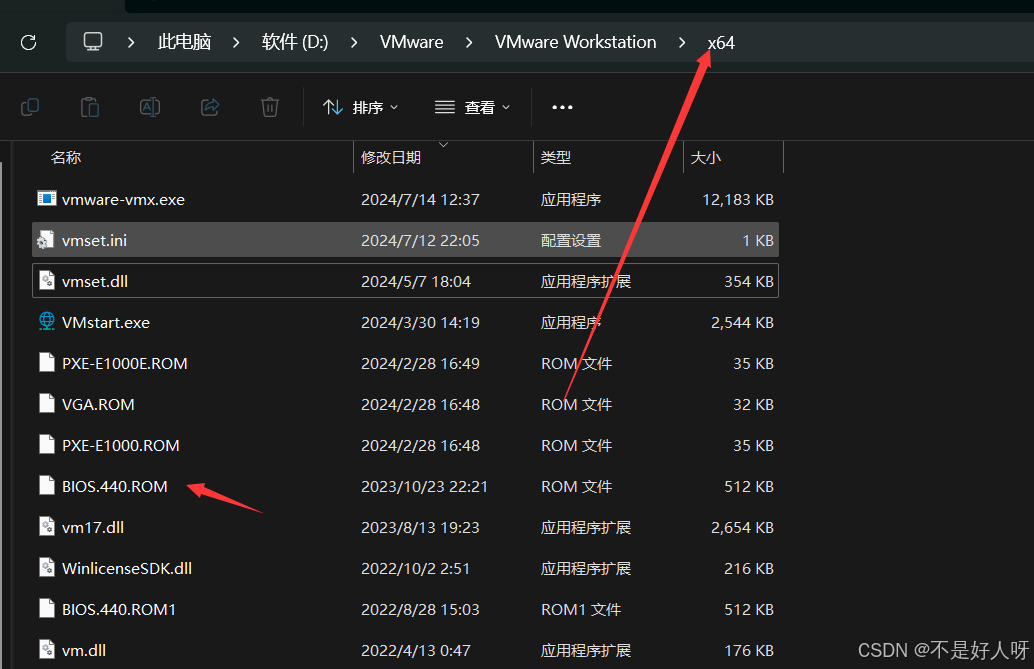Expand chevron after VMware in breadcrumb
Image resolution: width=1034 pixels, height=669 pixels.
(469, 42)
